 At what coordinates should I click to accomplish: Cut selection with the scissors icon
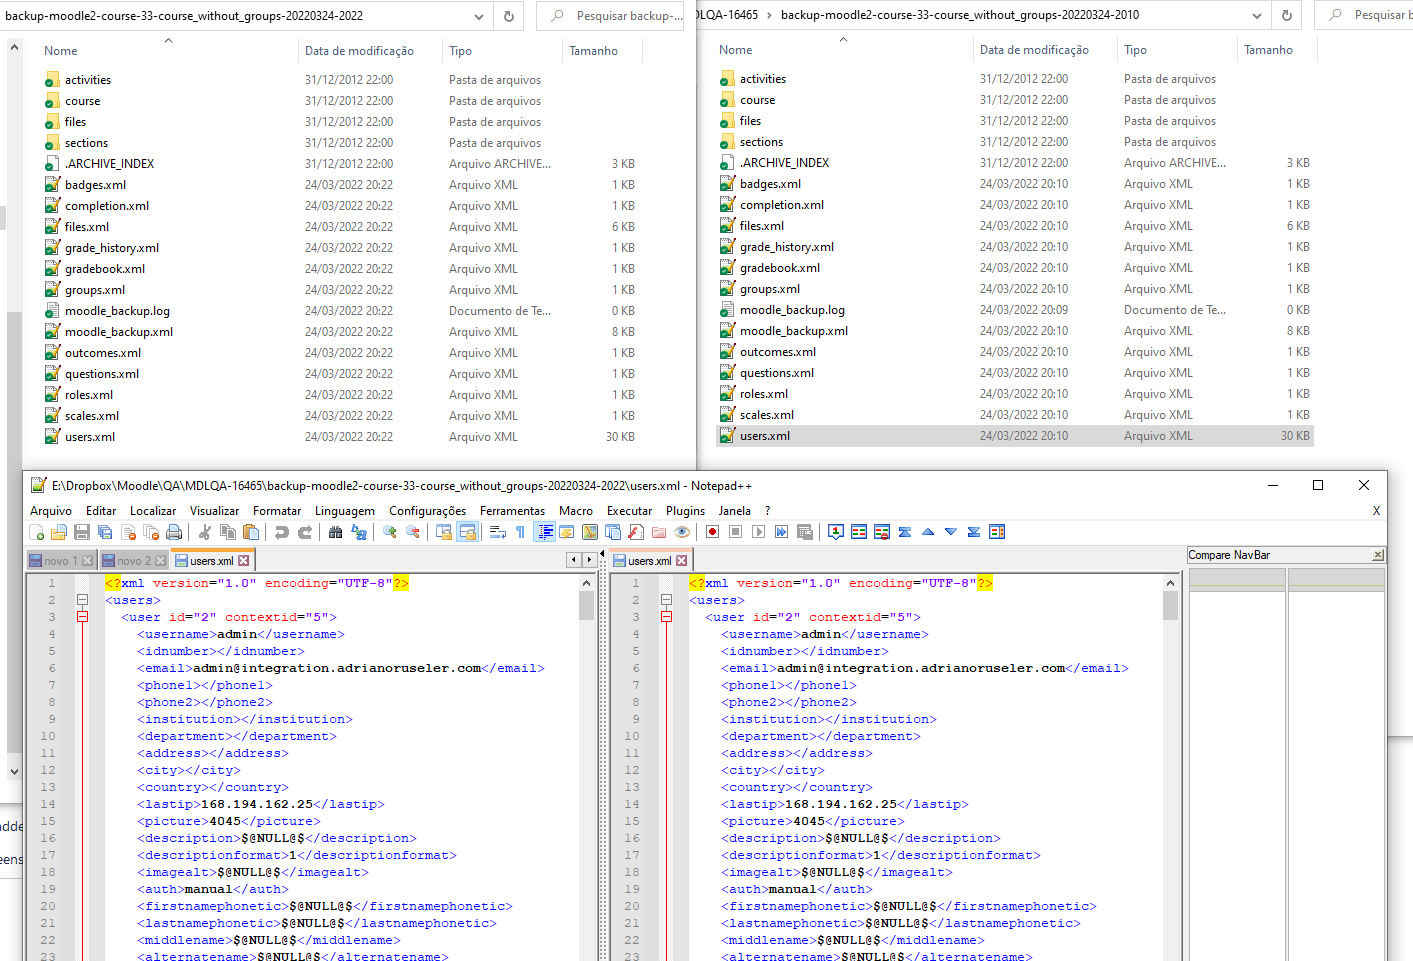click(x=205, y=532)
